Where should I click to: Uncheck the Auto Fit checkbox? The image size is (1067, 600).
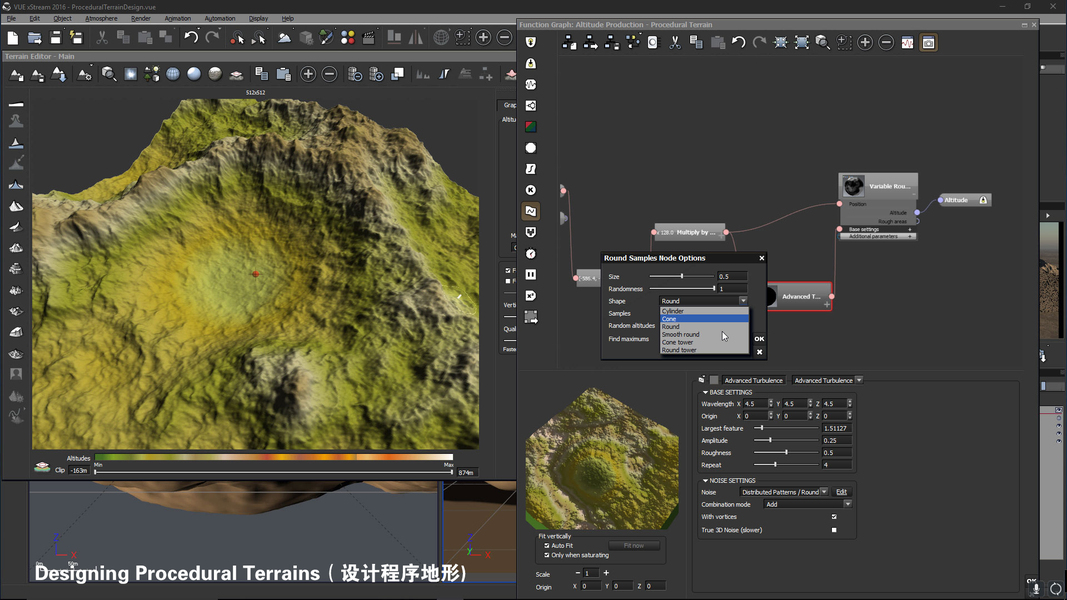547,546
